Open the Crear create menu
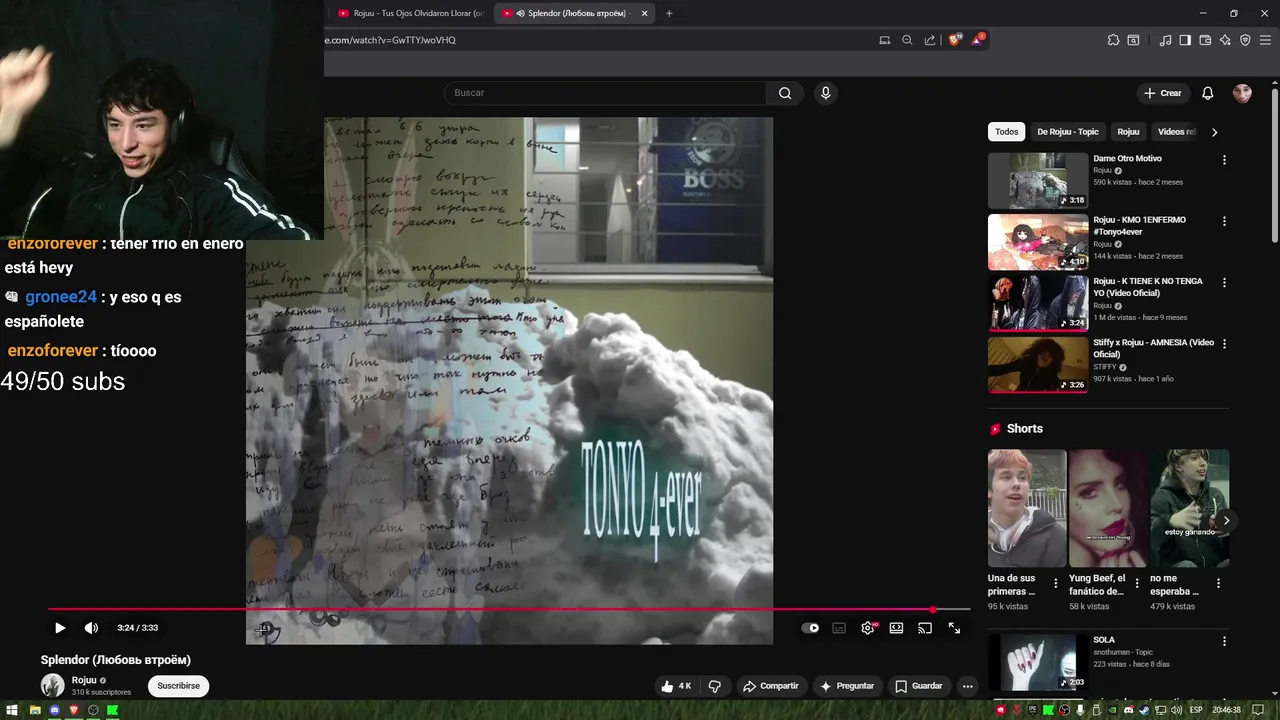Screen dimensions: 1280x720 pyautogui.click(x=1163, y=93)
